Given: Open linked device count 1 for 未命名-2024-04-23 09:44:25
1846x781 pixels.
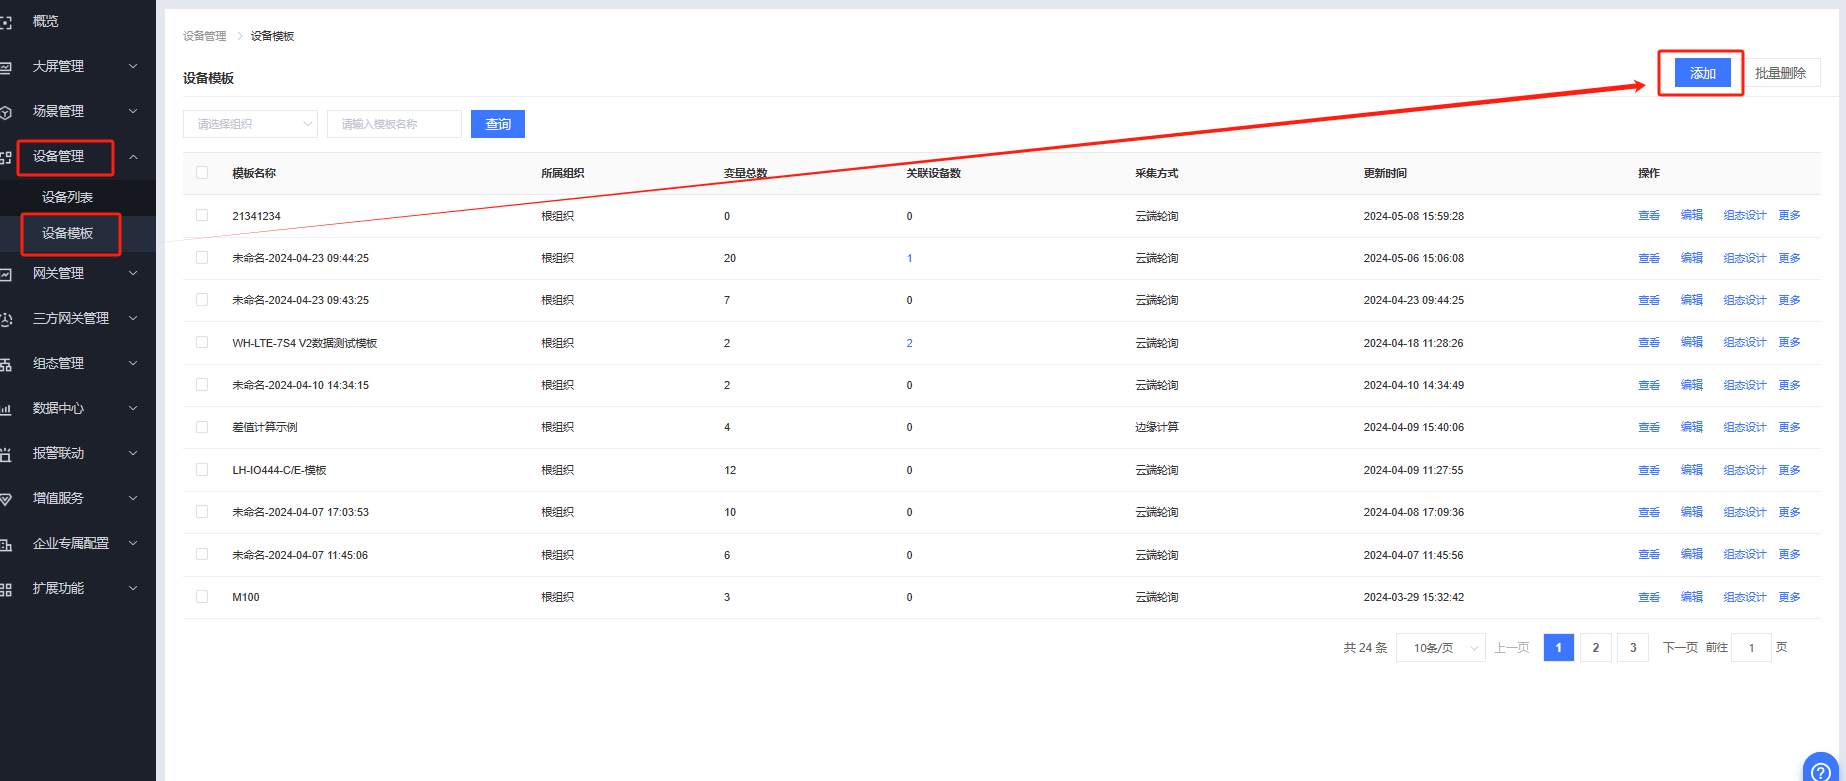Looking at the screenshot, I should pos(909,258).
